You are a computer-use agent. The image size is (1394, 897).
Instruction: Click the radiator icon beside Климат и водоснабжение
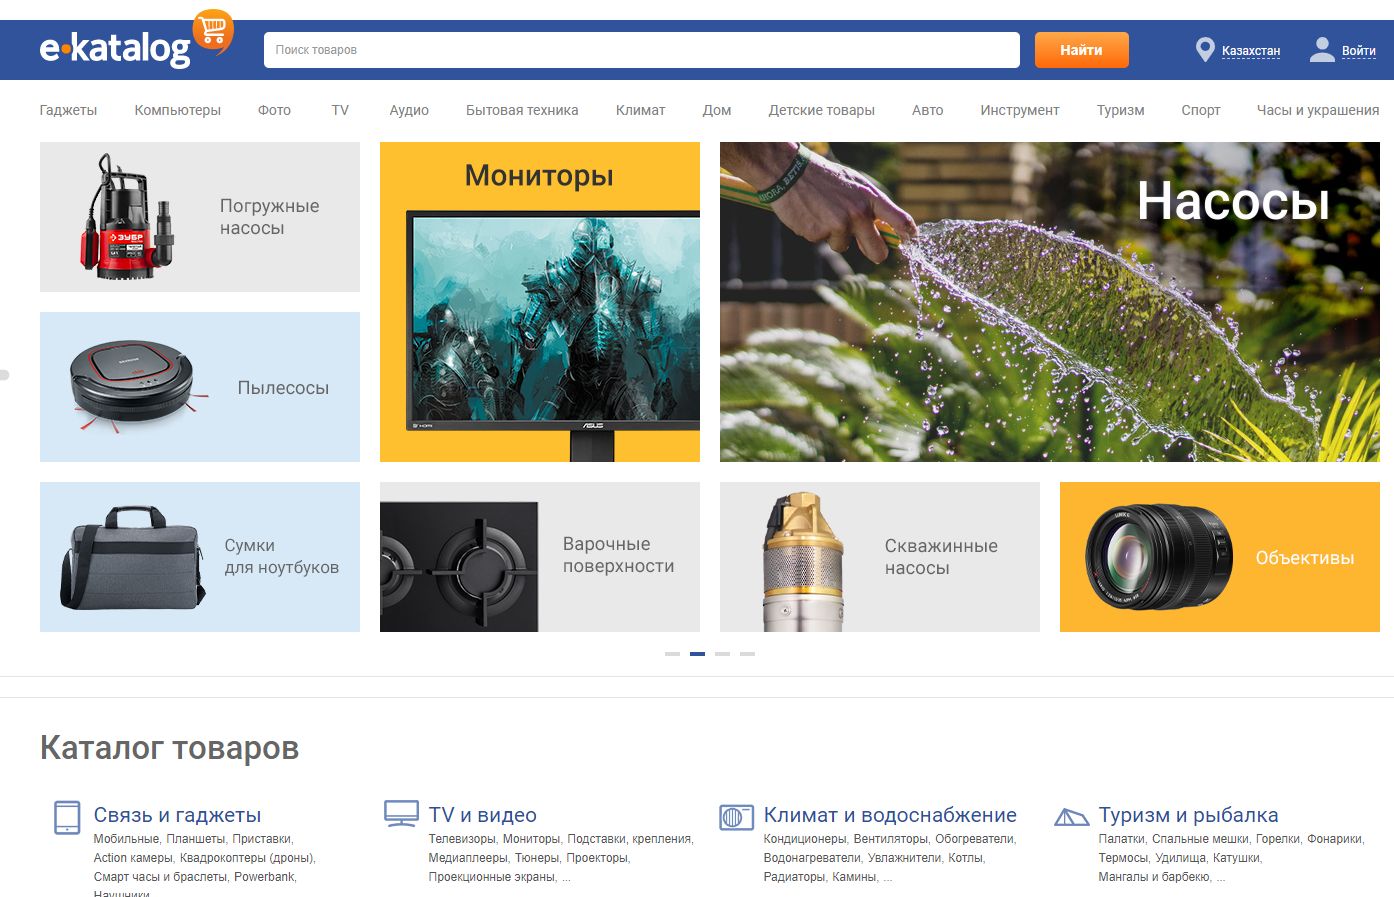[736, 817]
